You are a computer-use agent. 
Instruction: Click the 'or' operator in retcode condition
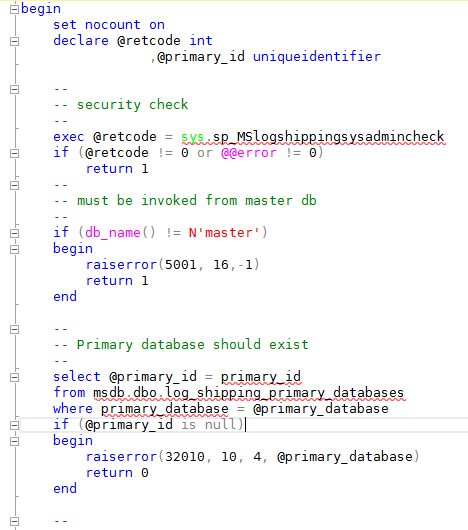coord(205,153)
